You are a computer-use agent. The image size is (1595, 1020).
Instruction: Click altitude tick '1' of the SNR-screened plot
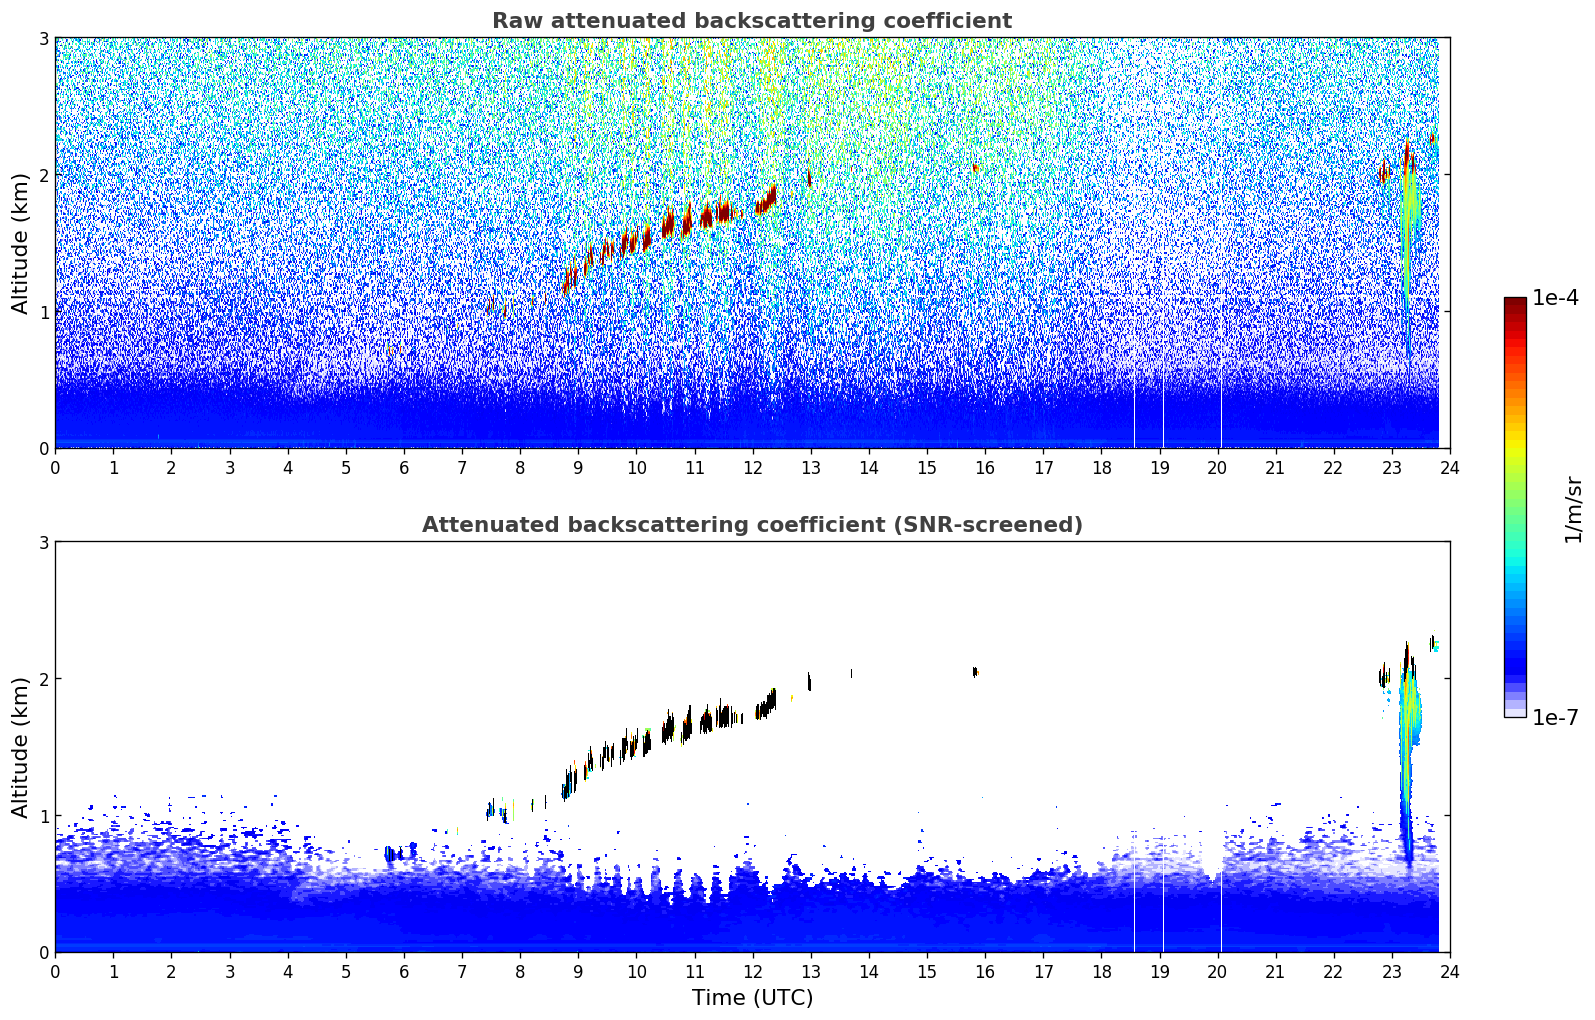[43, 816]
